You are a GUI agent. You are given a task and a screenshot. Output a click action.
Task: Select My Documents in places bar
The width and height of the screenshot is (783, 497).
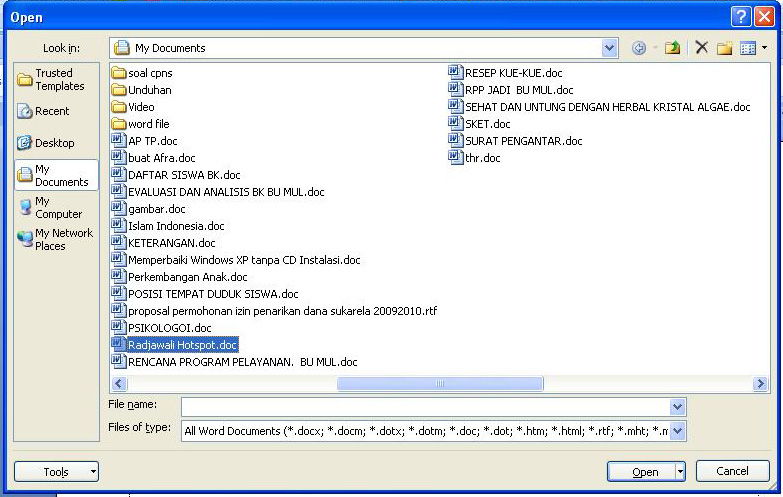(x=56, y=175)
